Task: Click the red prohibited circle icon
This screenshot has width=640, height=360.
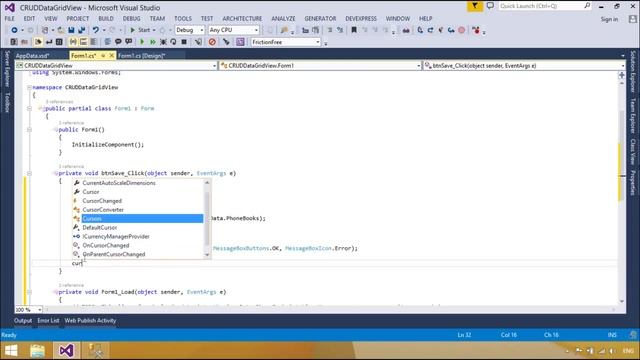Action: tap(212, 42)
